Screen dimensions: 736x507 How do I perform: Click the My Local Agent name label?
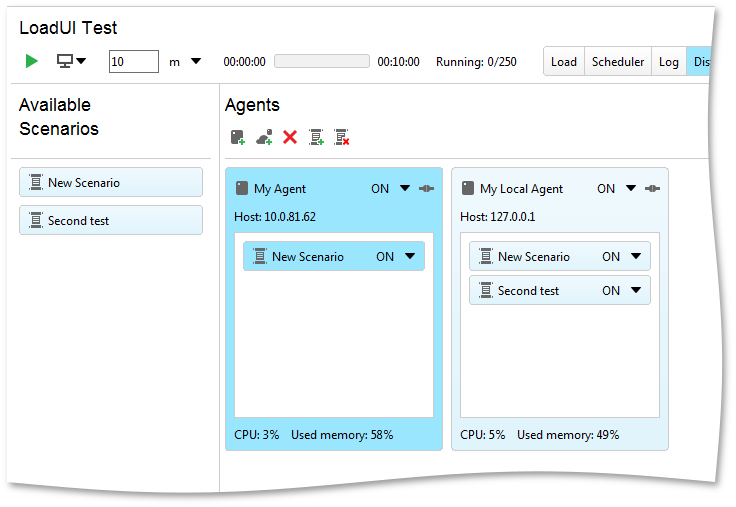(x=521, y=189)
